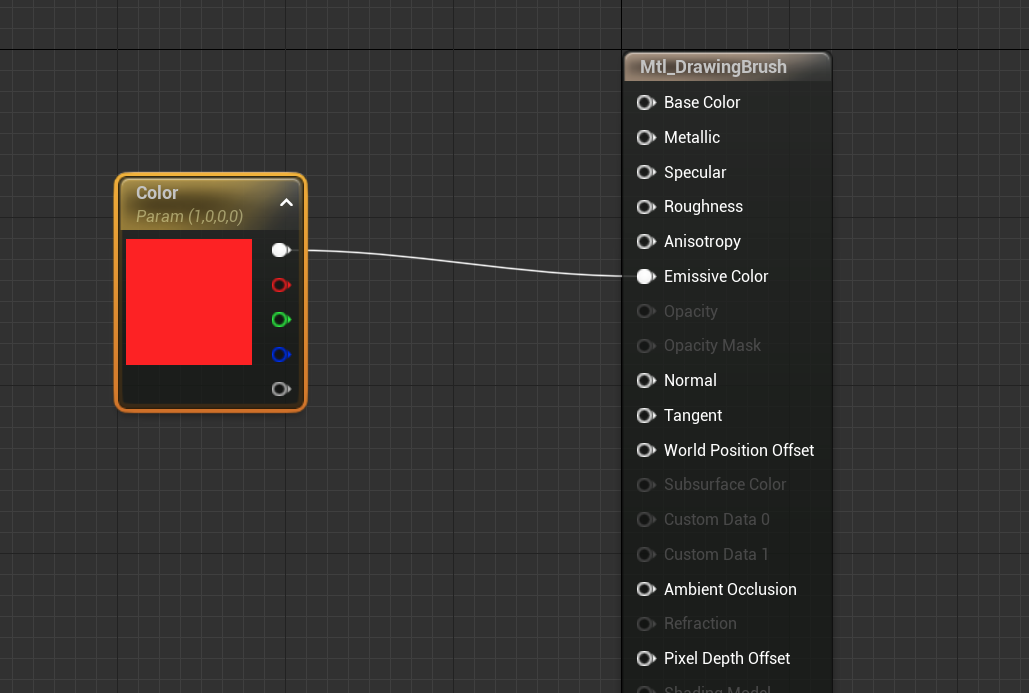This screenshot has height=693, width=1029.
Task: Click the gray alpha output pin
Action: coord(282,389)
